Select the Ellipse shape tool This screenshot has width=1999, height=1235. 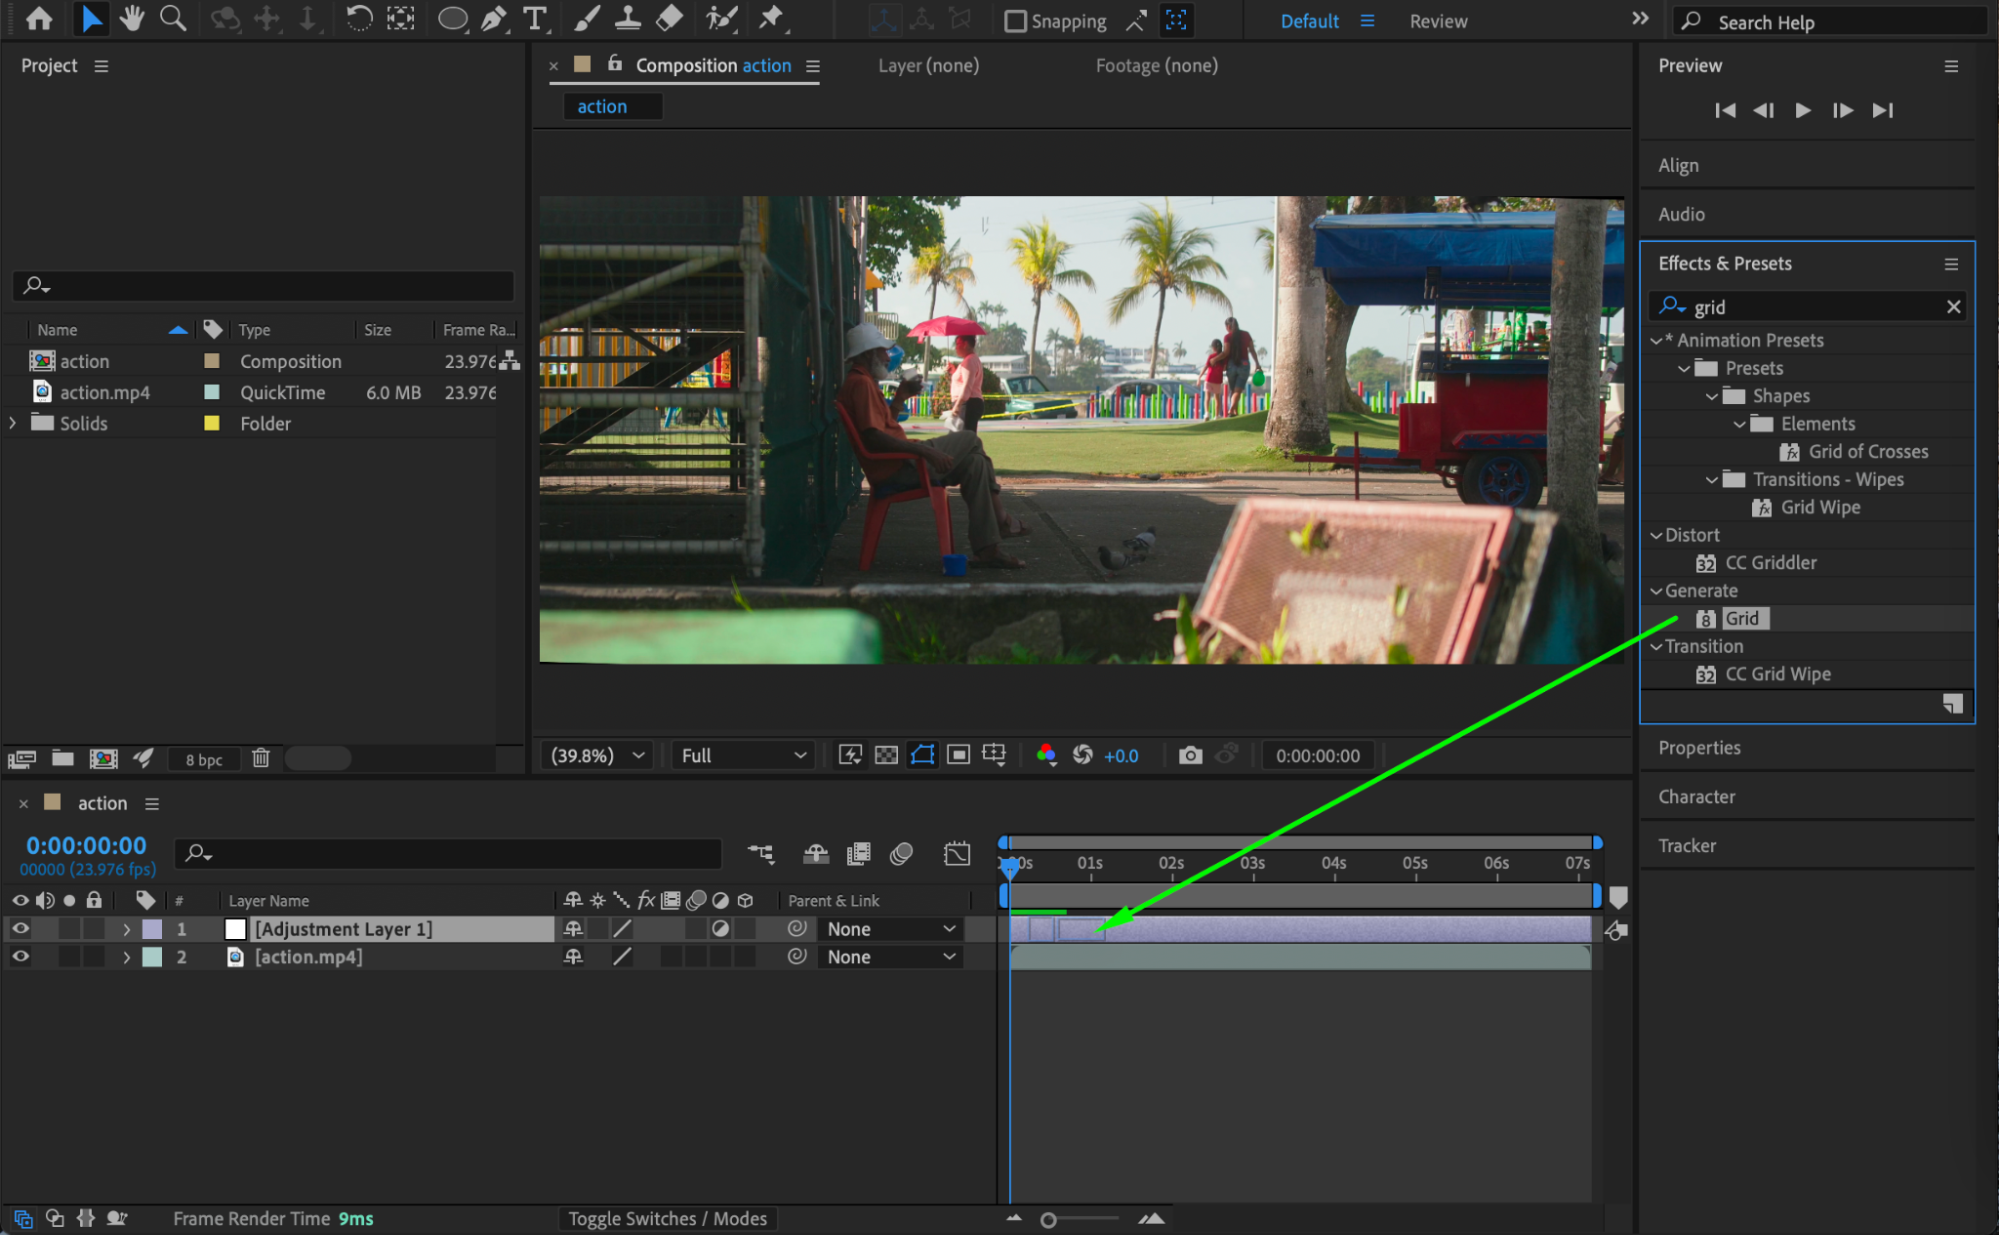coord(452,18)
